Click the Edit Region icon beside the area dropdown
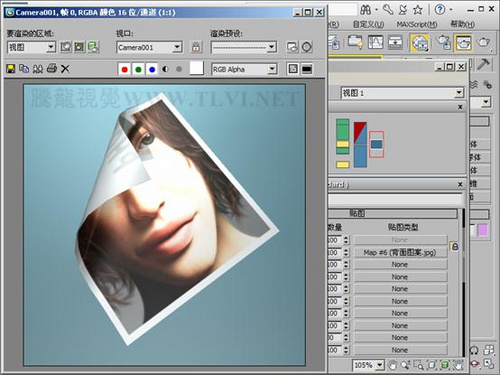The height and width of the screenshot is (375, 500). pyautogui.click(x=66, y=47)
